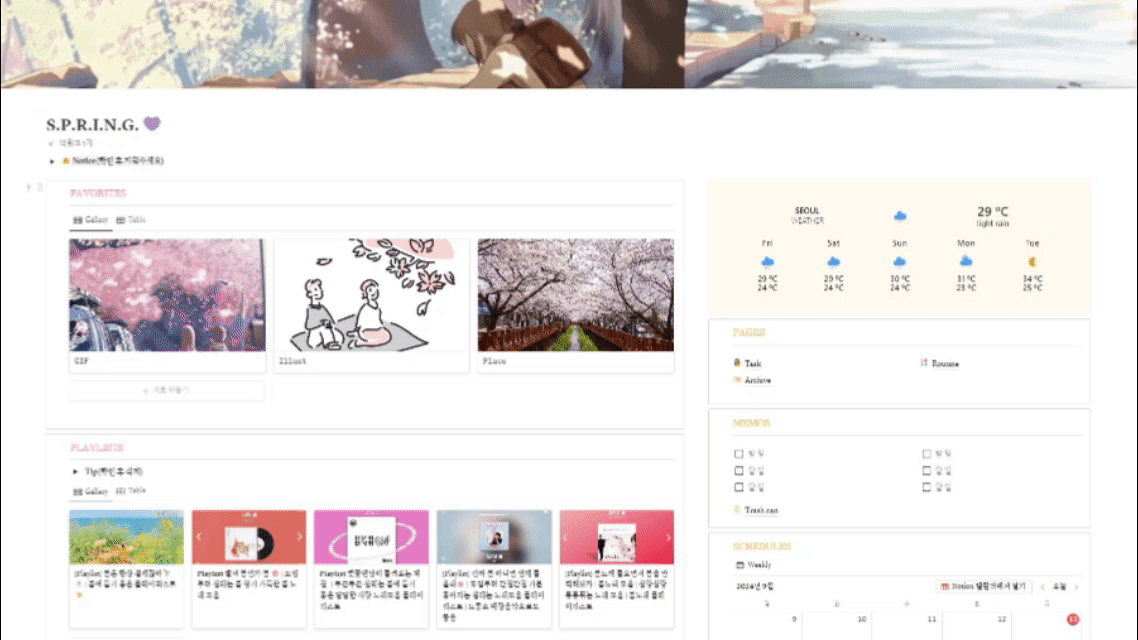Open the Routine page link
Viewport: 1138px width, 640px height.
tap(944, 363)
